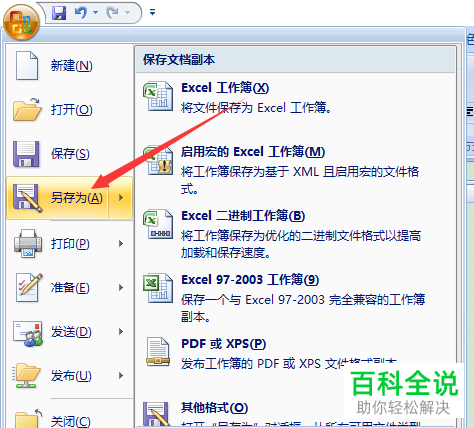Click the folder icon for 关闭
The image size is (474, 428).
28,418
